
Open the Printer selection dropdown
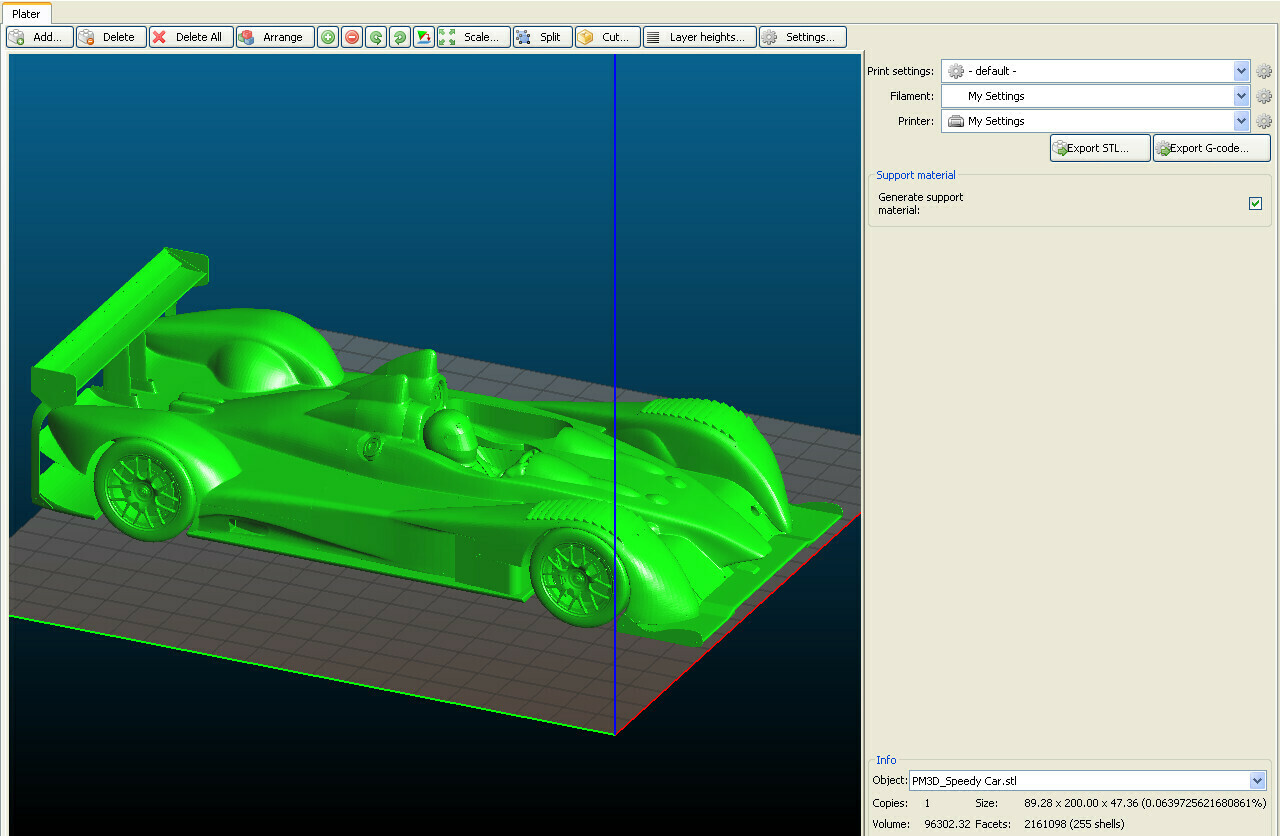coord(1241,121)
